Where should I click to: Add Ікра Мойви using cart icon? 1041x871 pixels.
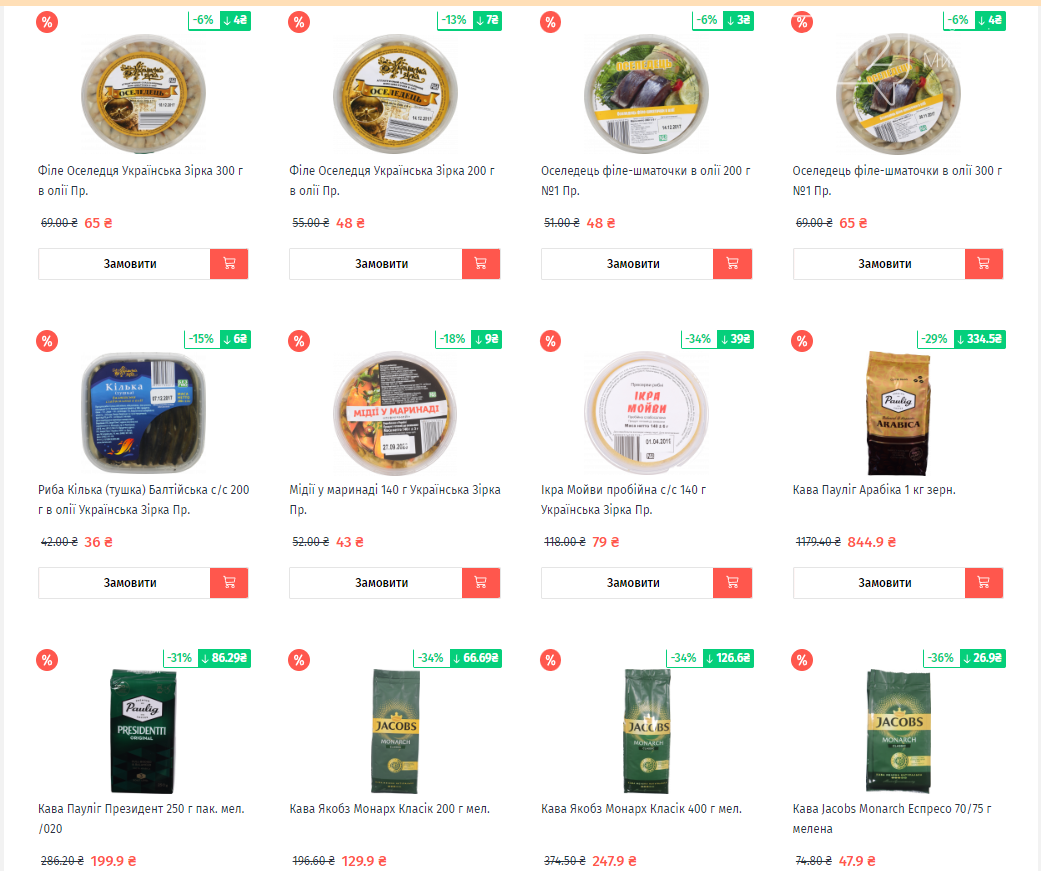732,582
